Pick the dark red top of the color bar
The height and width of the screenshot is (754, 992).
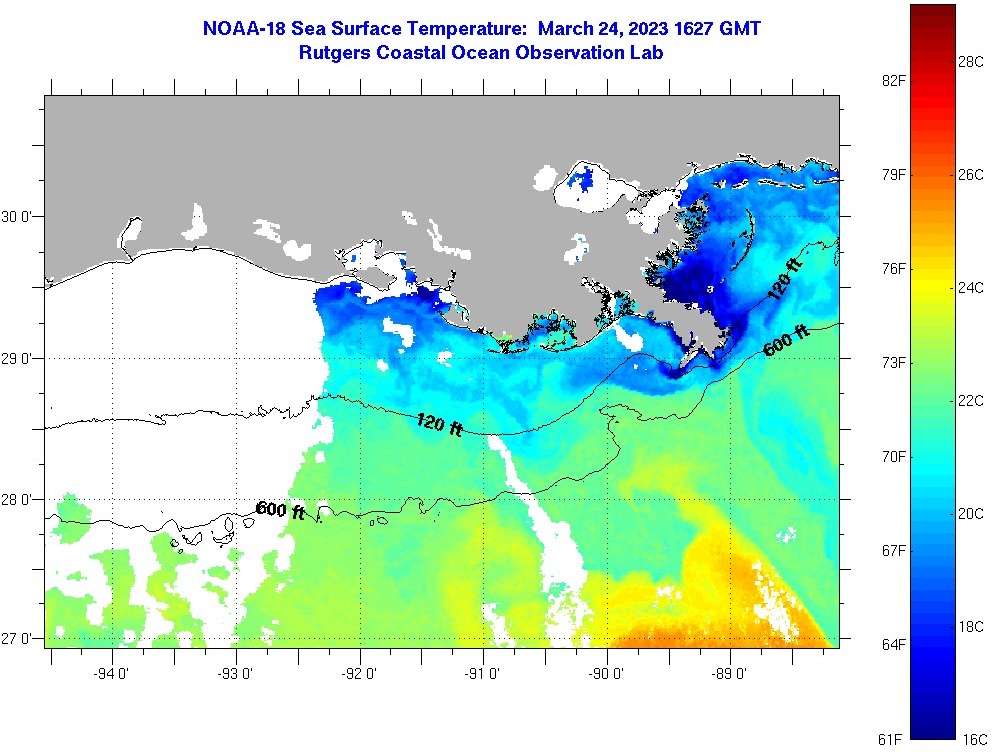tap(933, 13)
